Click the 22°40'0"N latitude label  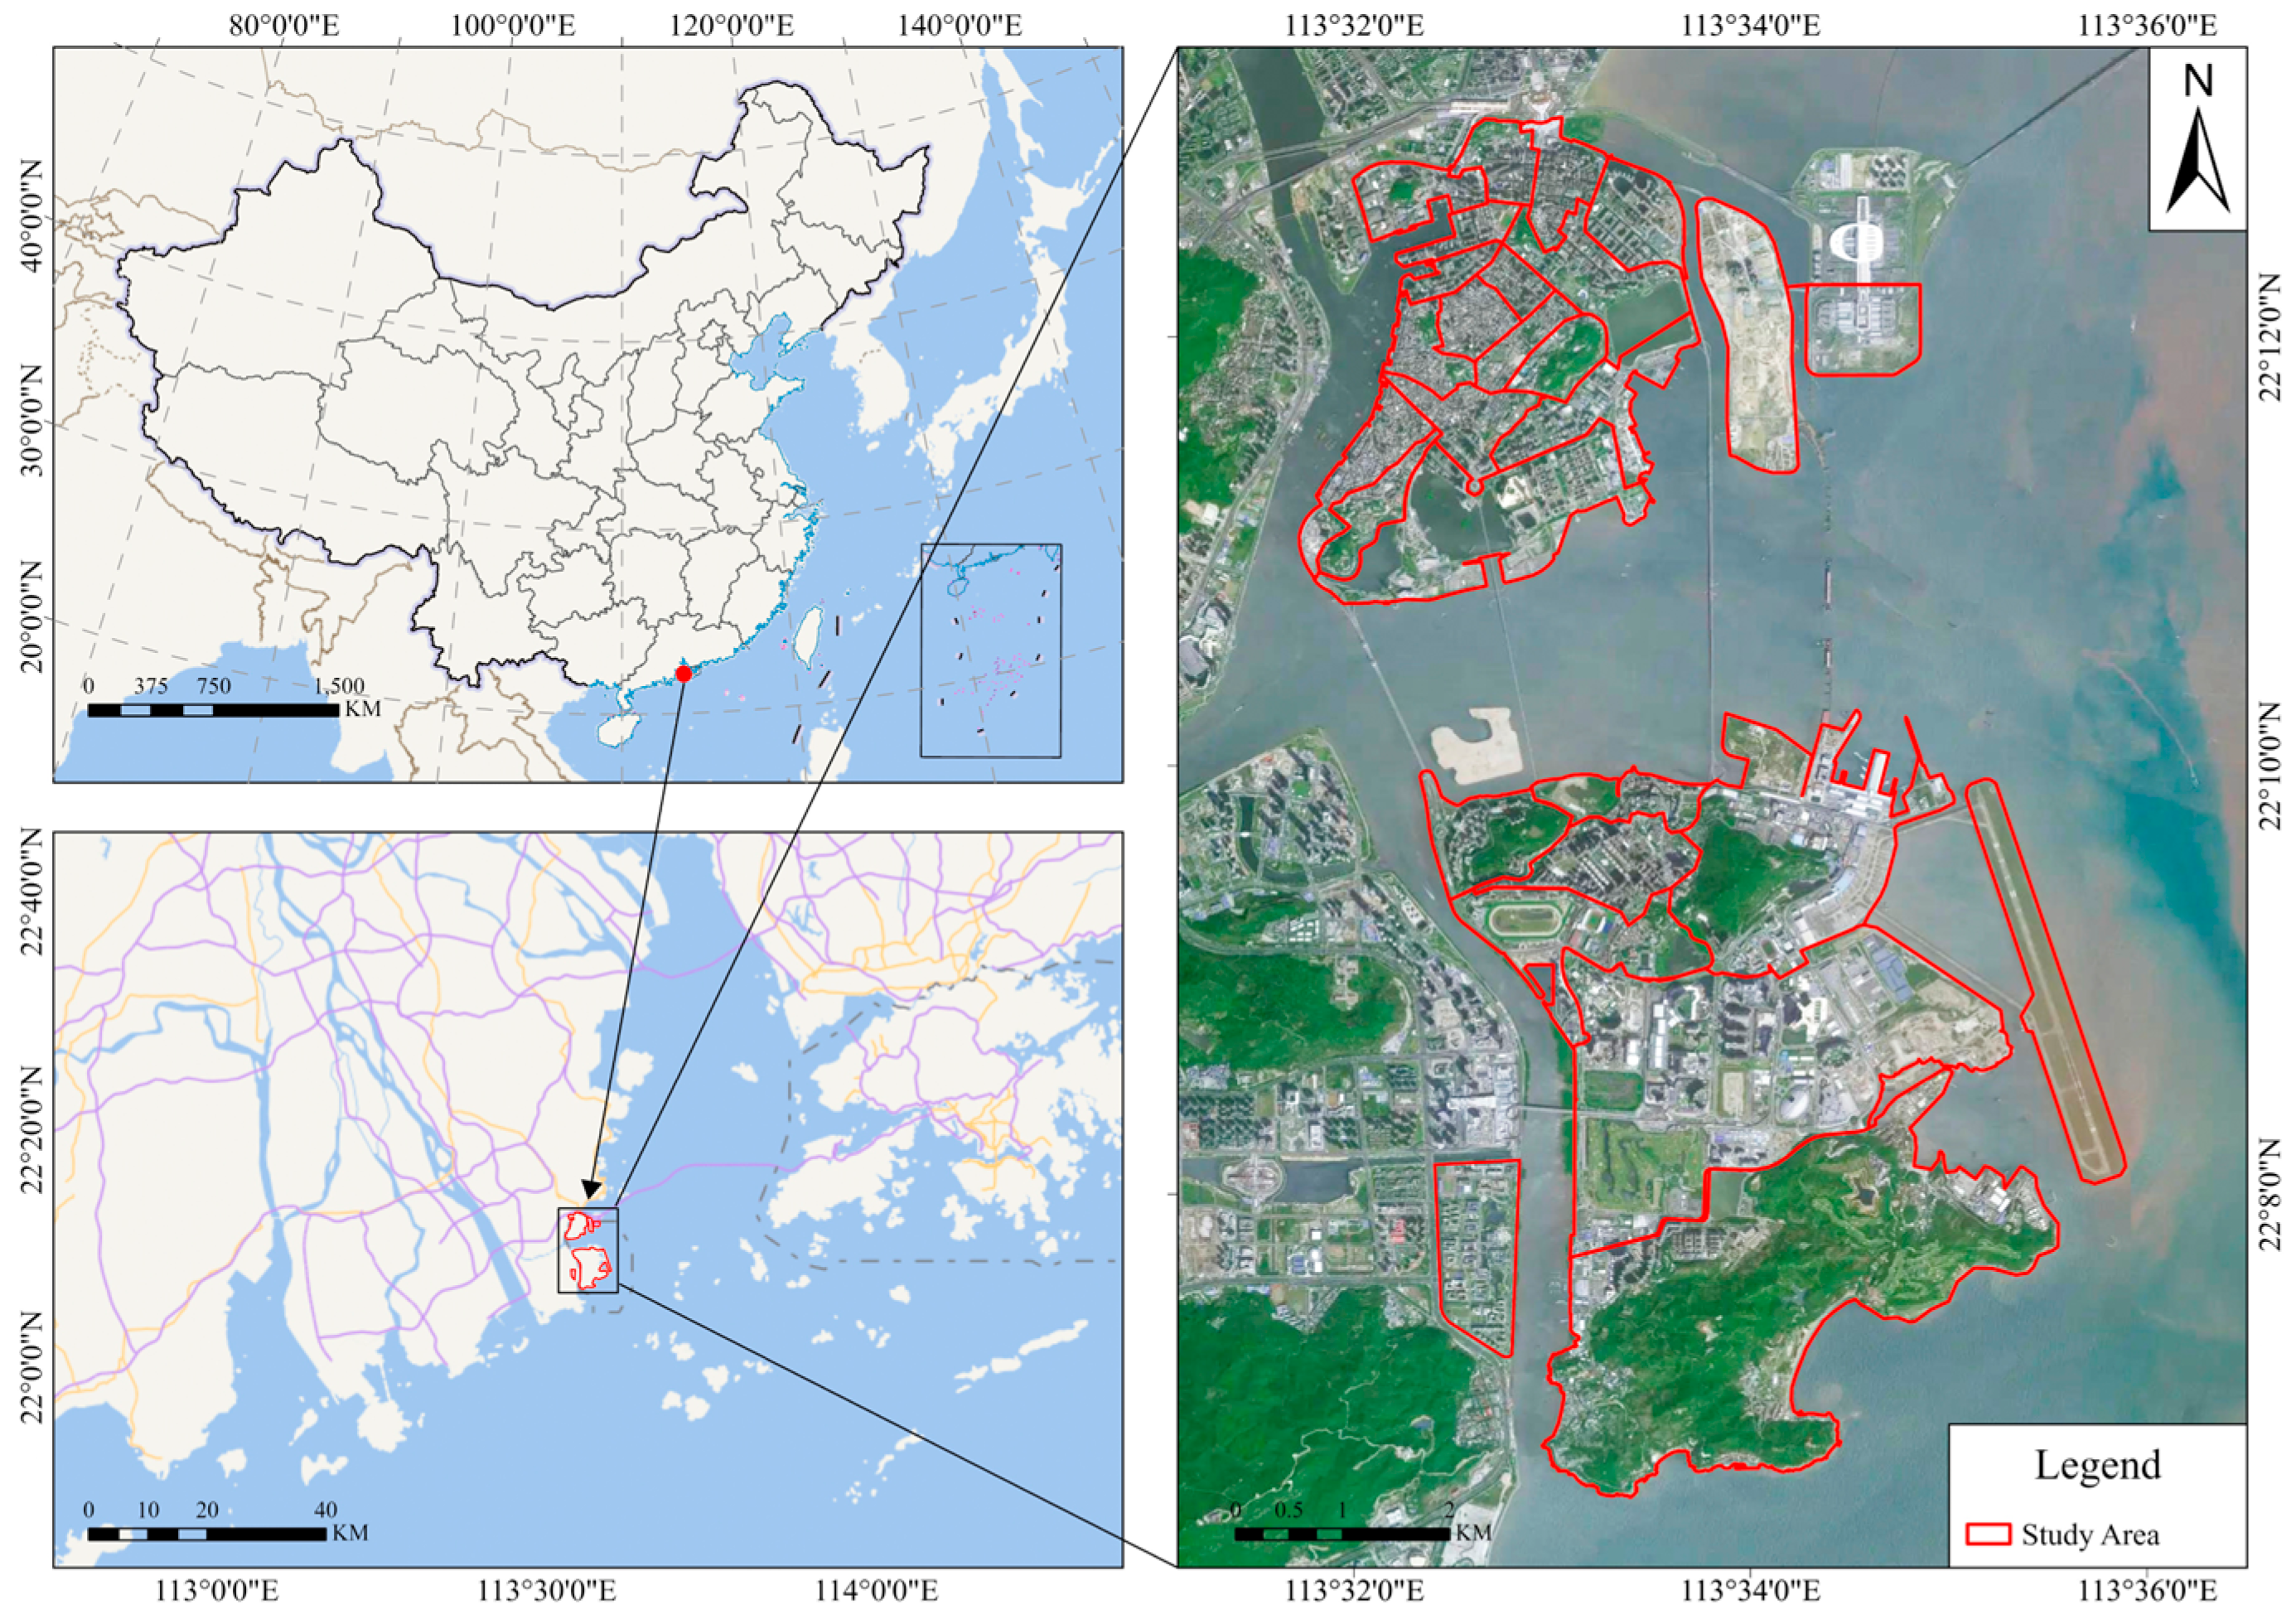click(32, 892)
